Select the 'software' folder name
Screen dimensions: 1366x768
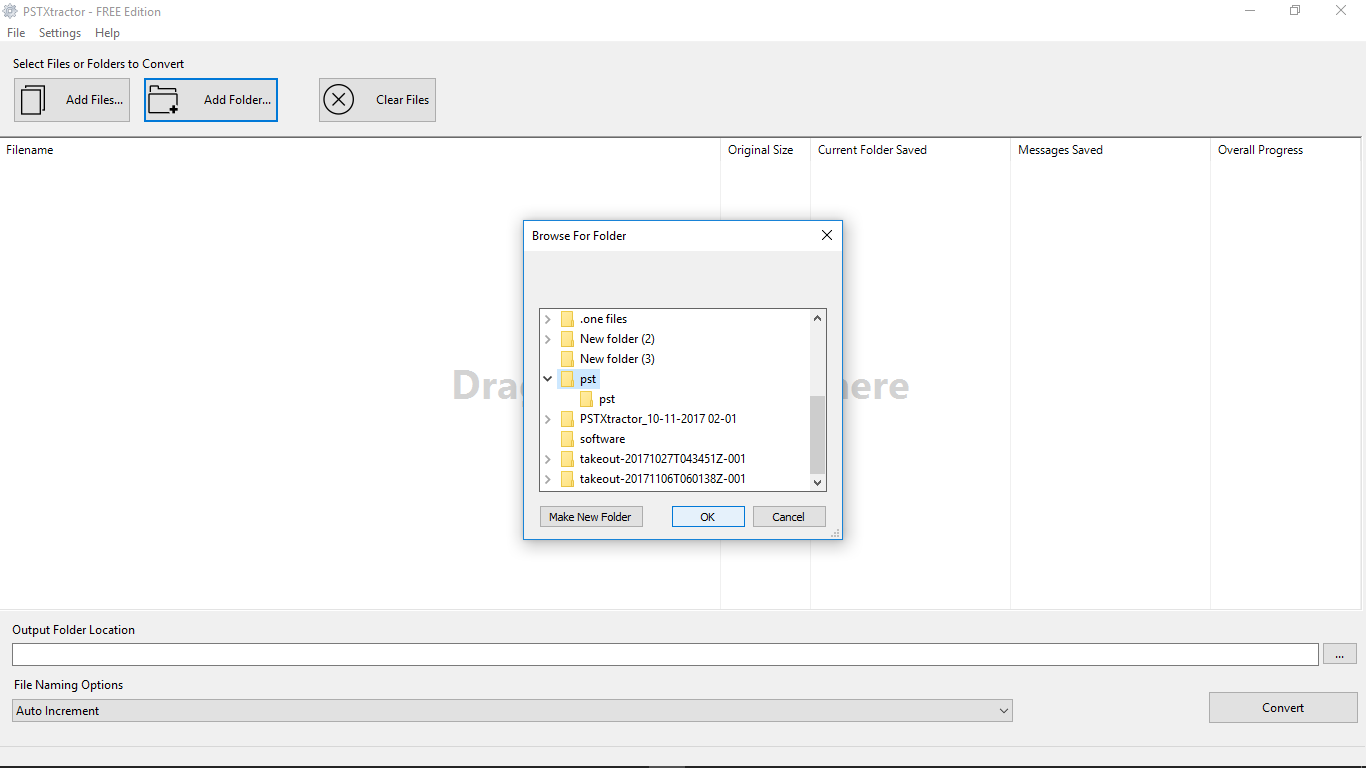[x=602, y=439]
